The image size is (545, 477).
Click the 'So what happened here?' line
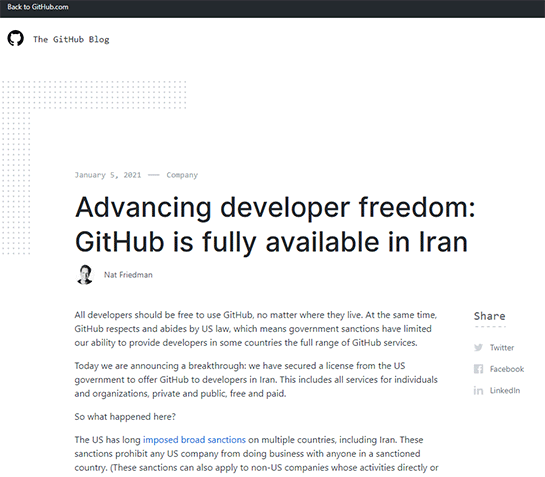pyautogui.click(x=125, y=417)
